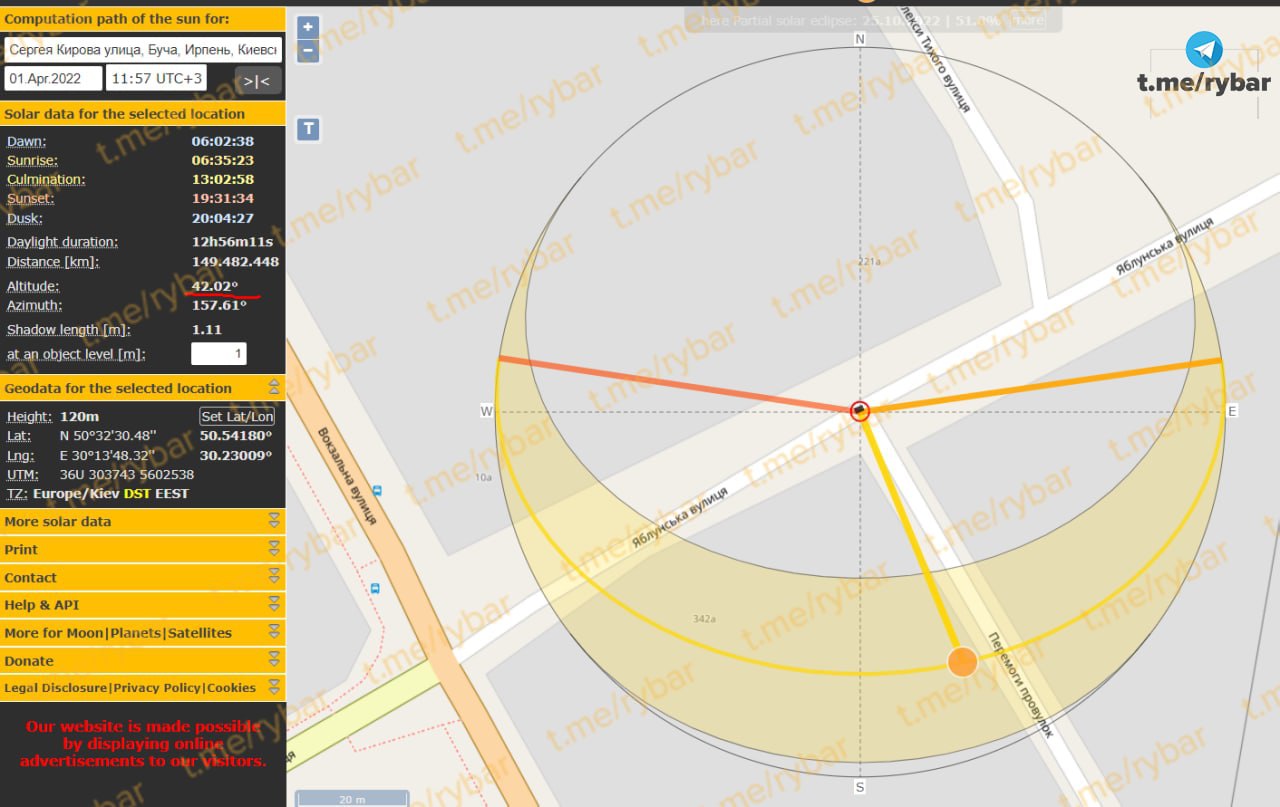The height and width of the screenshot is (807, 1280).
Task: Zoom out of the map
Action: pyautogui.click(x=308, y=51)
